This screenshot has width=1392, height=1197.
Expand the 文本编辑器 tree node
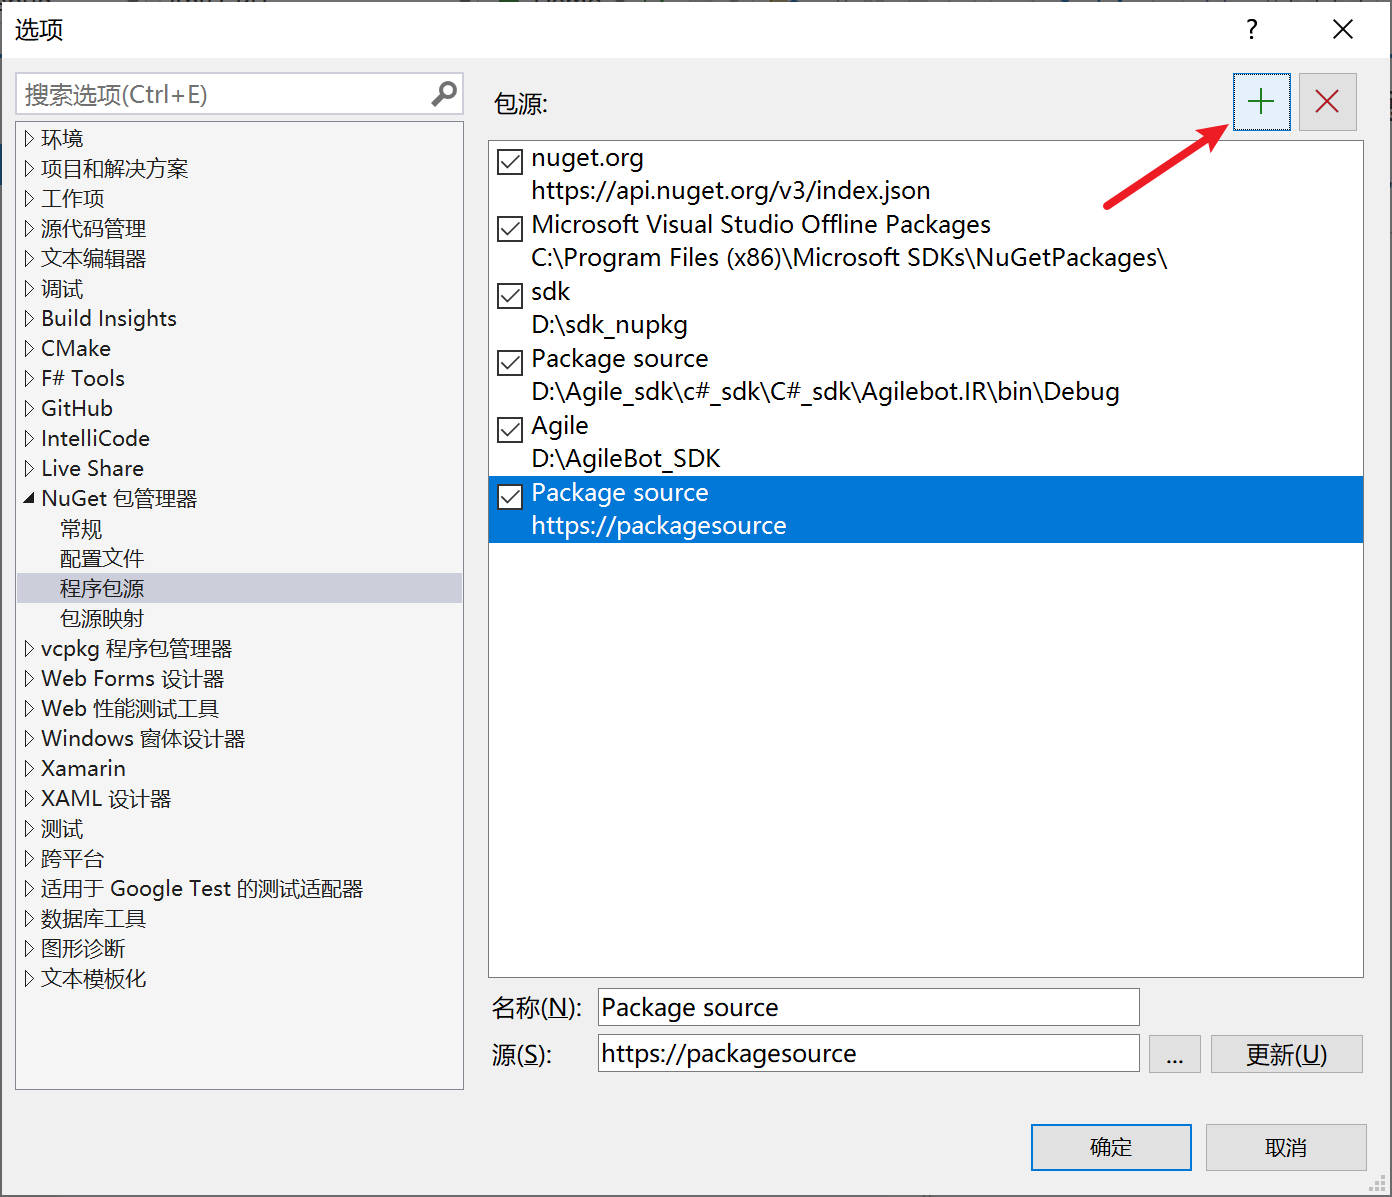(x=29, y=259)
